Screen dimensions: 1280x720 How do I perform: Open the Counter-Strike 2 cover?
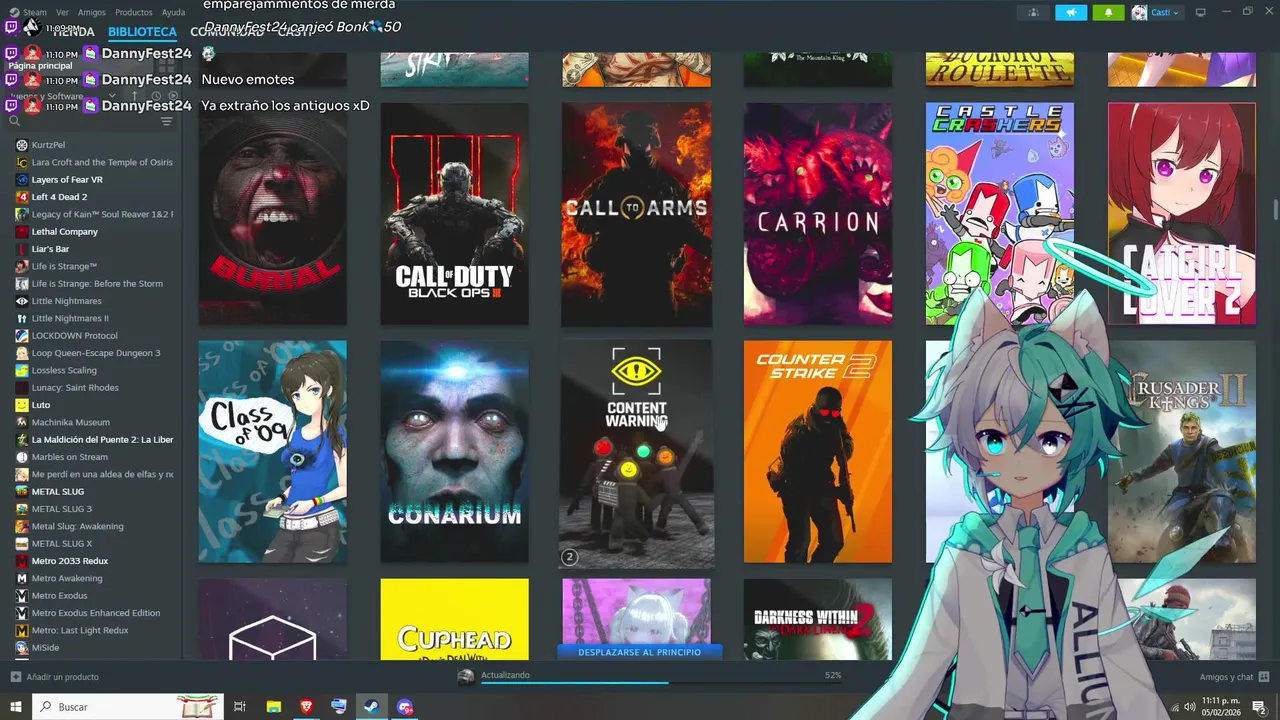click(817, 452)
